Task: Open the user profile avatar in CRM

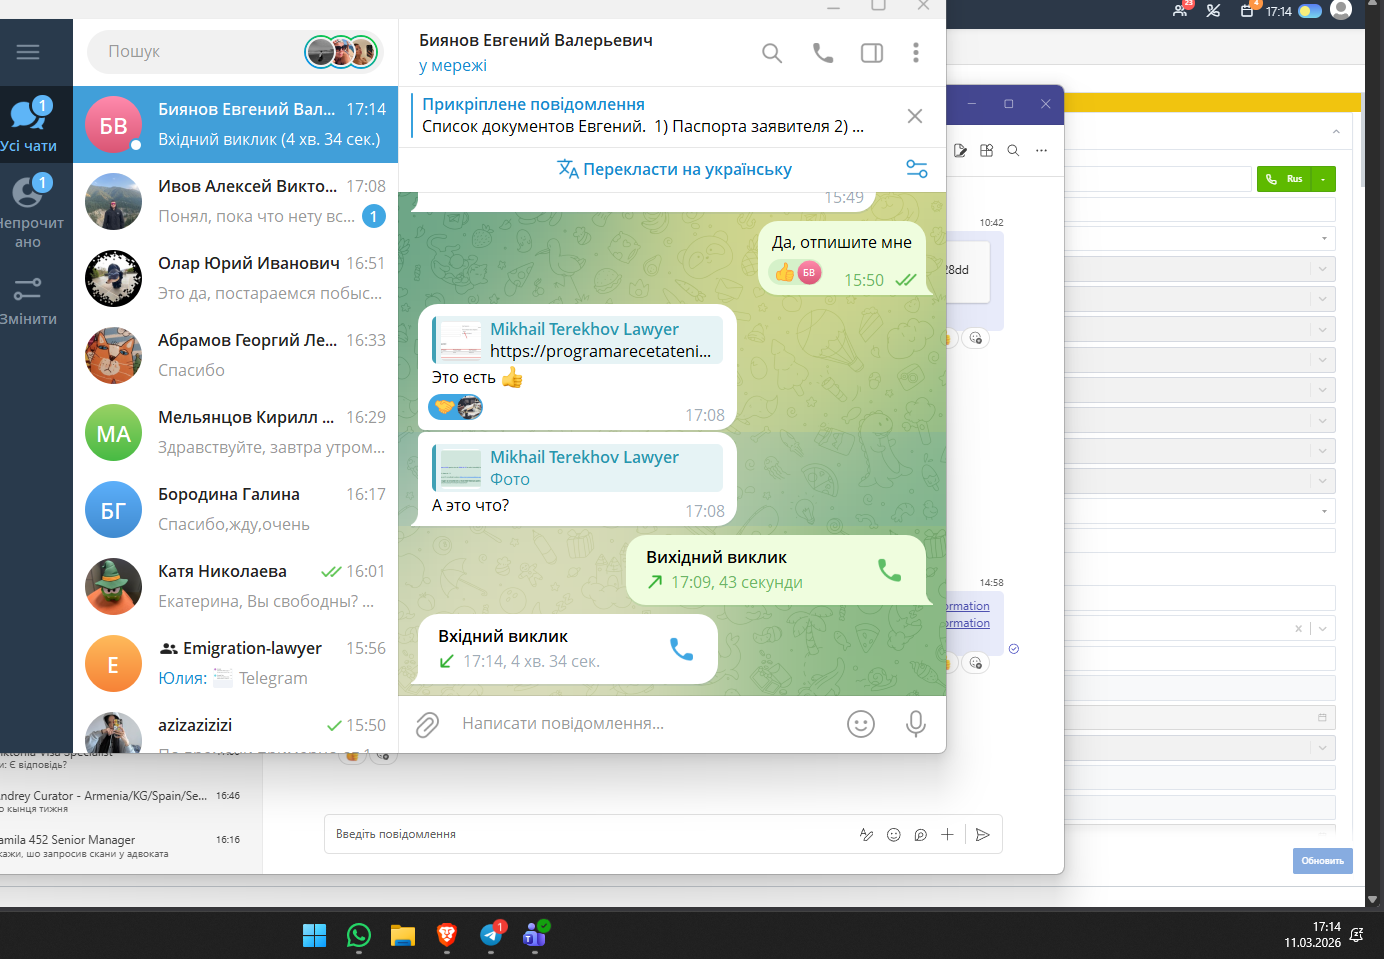Action: (x=1341, y=10)
